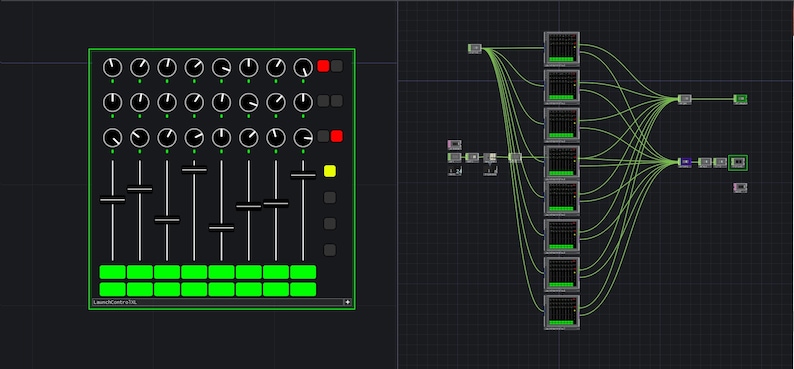Screen dimensions: 794x369
Task: Select the small source node wired to all containers
Action: (475, 49)
